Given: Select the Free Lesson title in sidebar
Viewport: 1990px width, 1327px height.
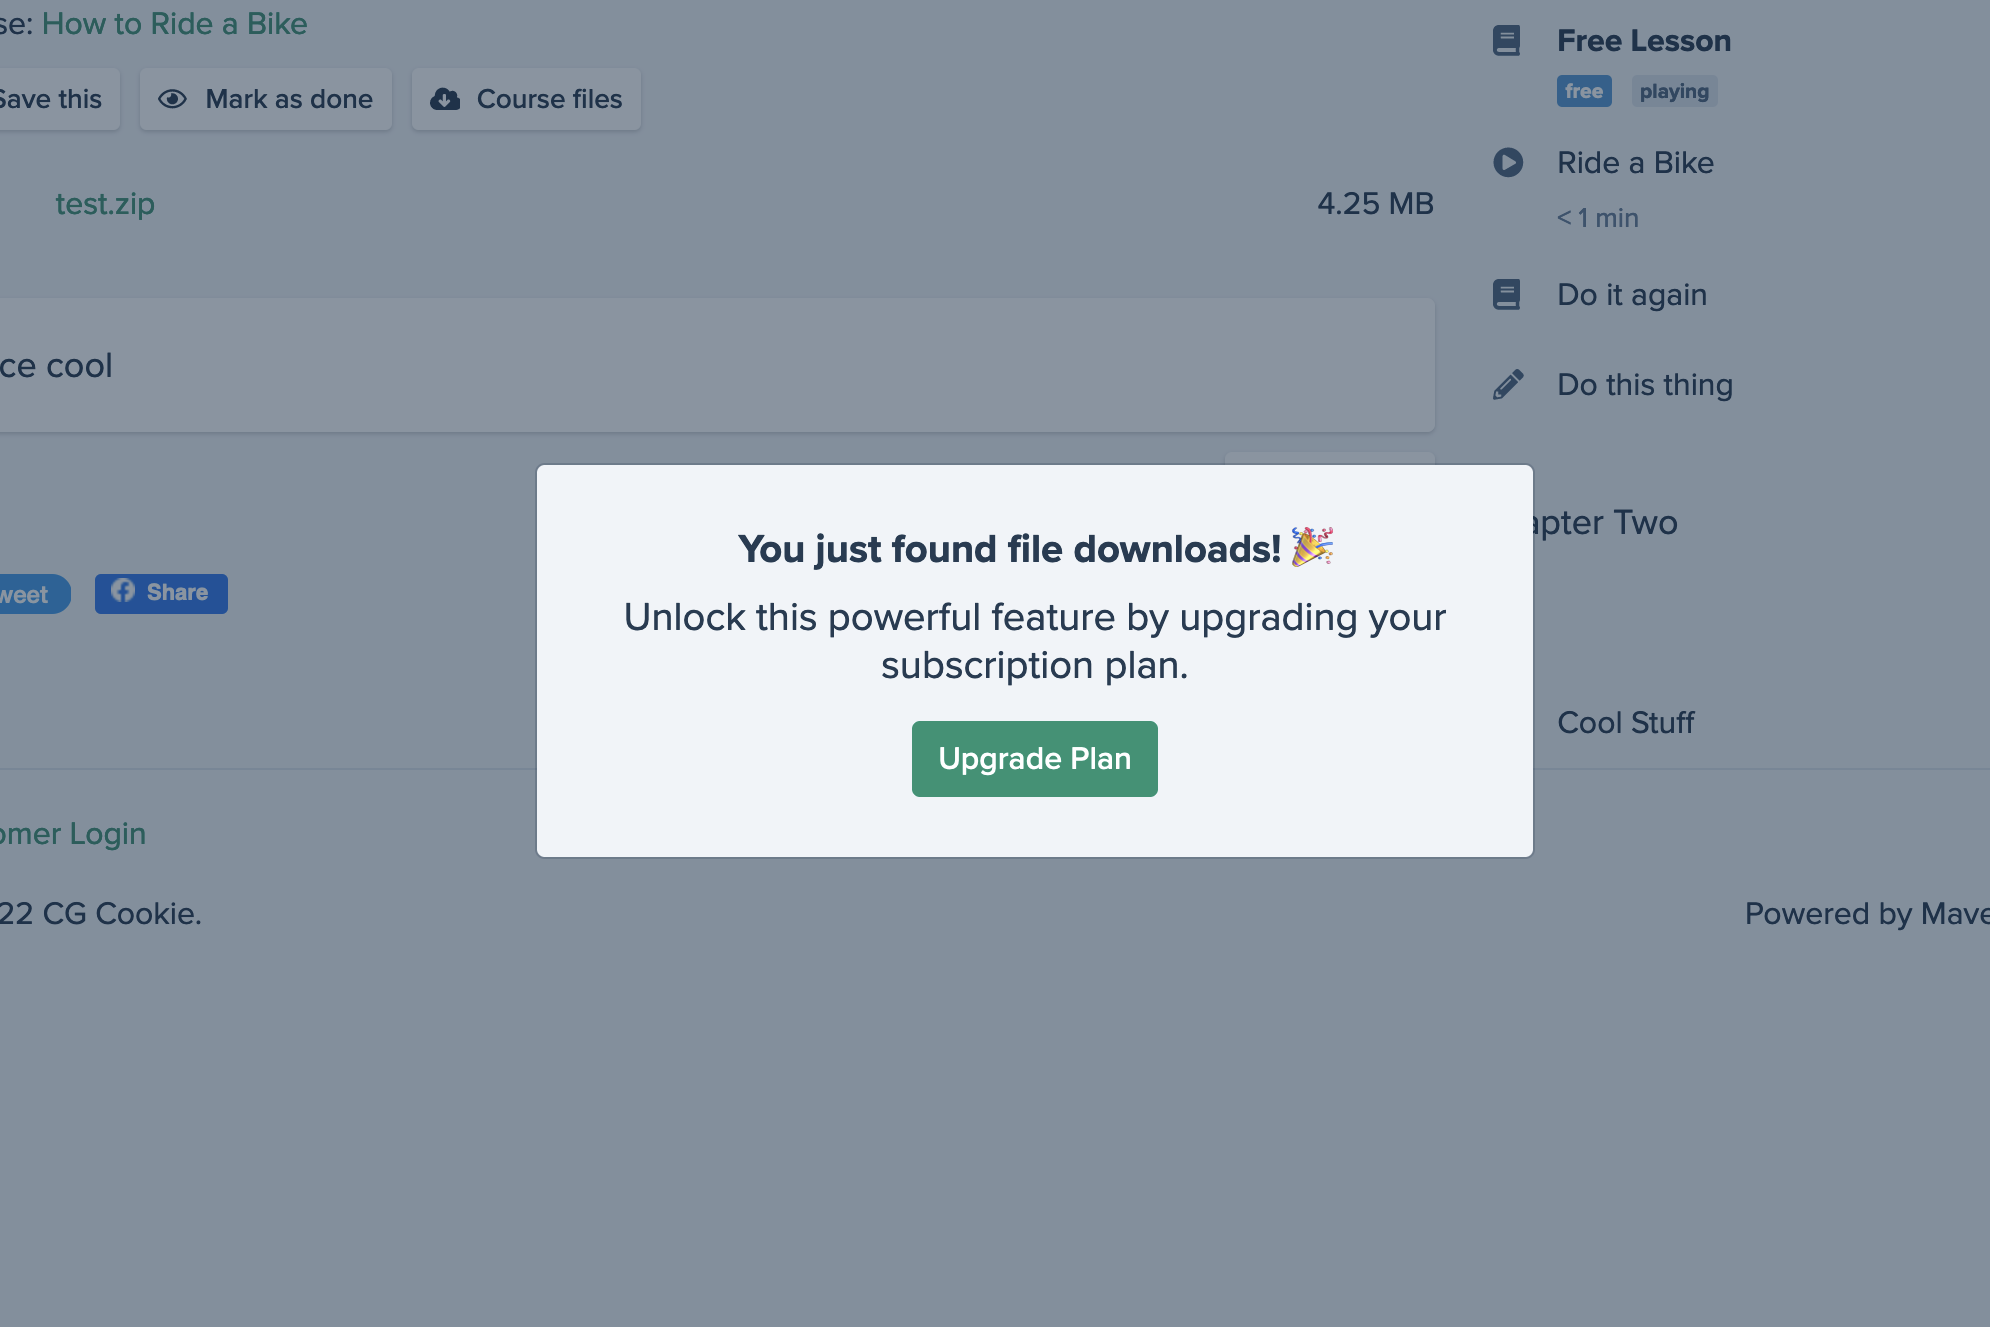Looking at the screenshot, I should pyautogui.click(x=1644, y=41).
